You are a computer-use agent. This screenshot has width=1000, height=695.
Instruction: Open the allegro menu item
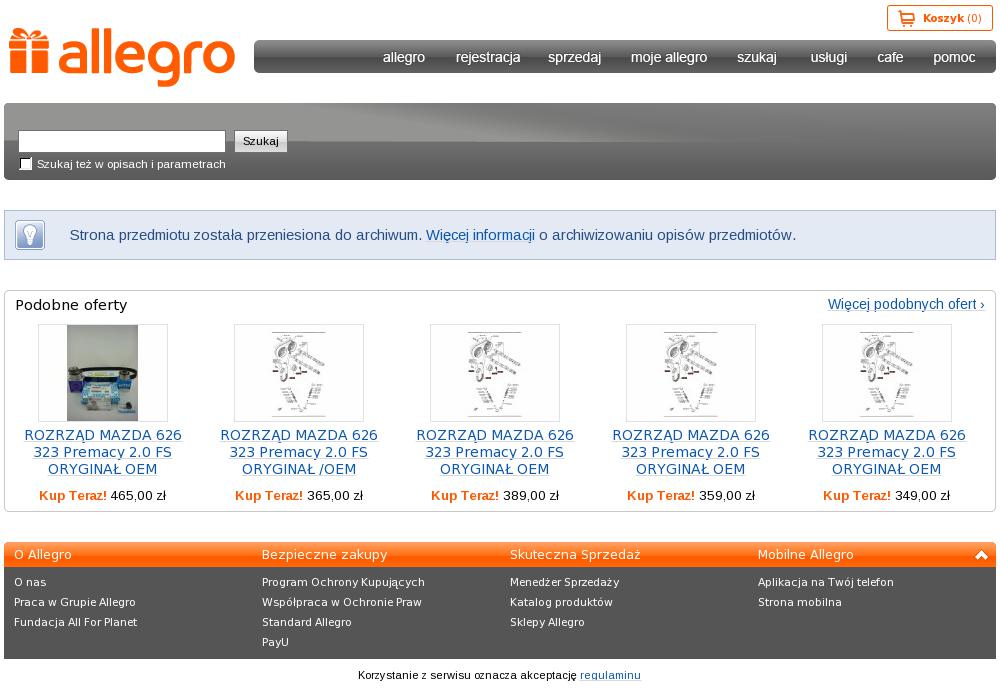(404, 57)
